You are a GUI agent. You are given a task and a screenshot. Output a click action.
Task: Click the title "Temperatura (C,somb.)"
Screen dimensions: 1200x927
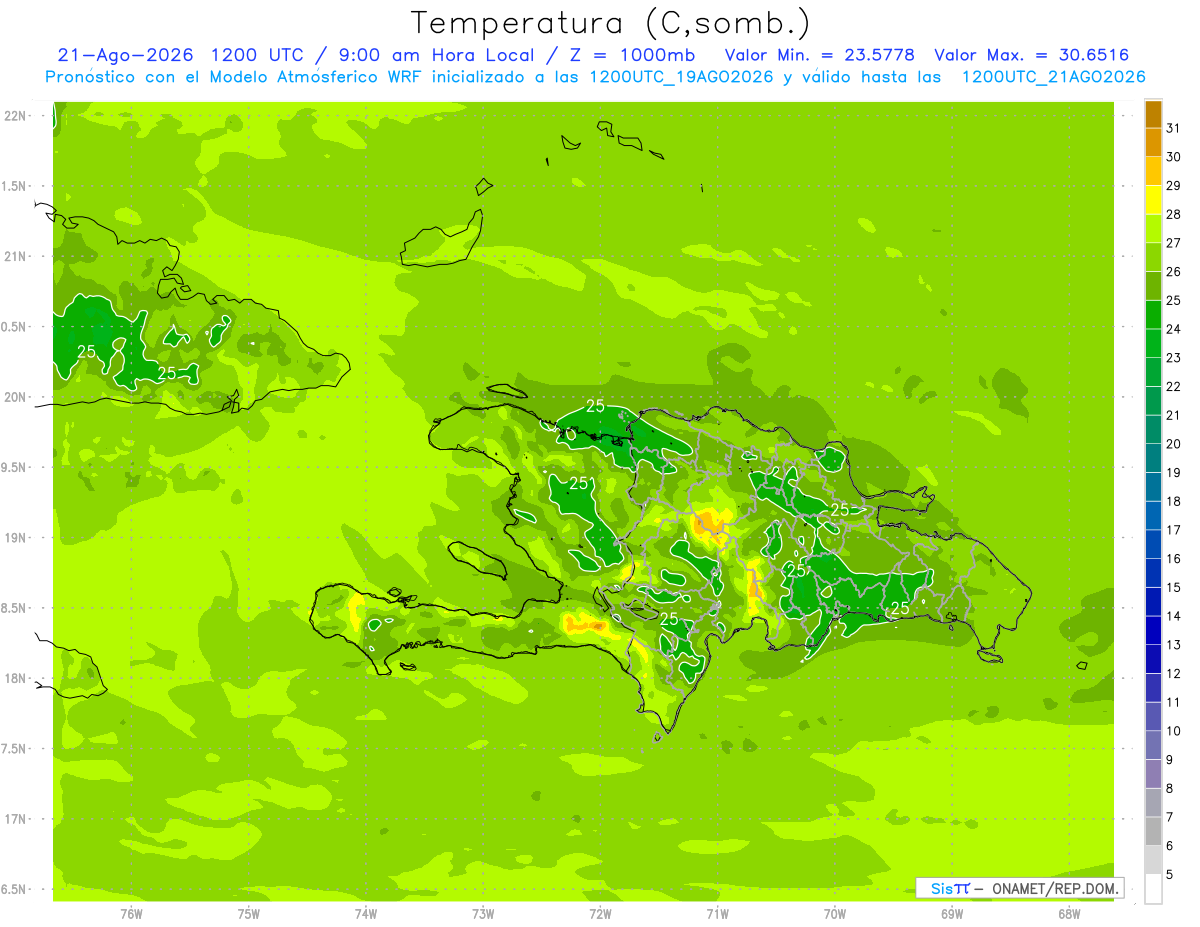[x=611, y=24]
